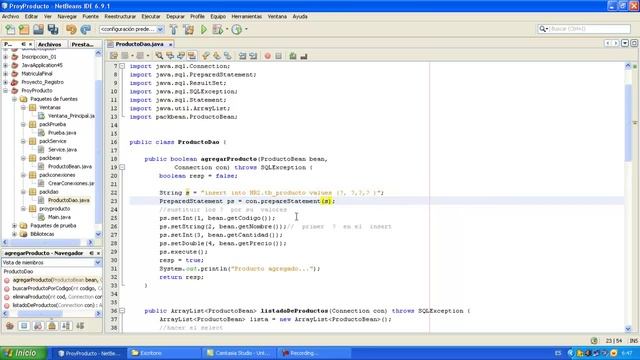Select listadoDeProductos method in Navigator

pos(56,305)
